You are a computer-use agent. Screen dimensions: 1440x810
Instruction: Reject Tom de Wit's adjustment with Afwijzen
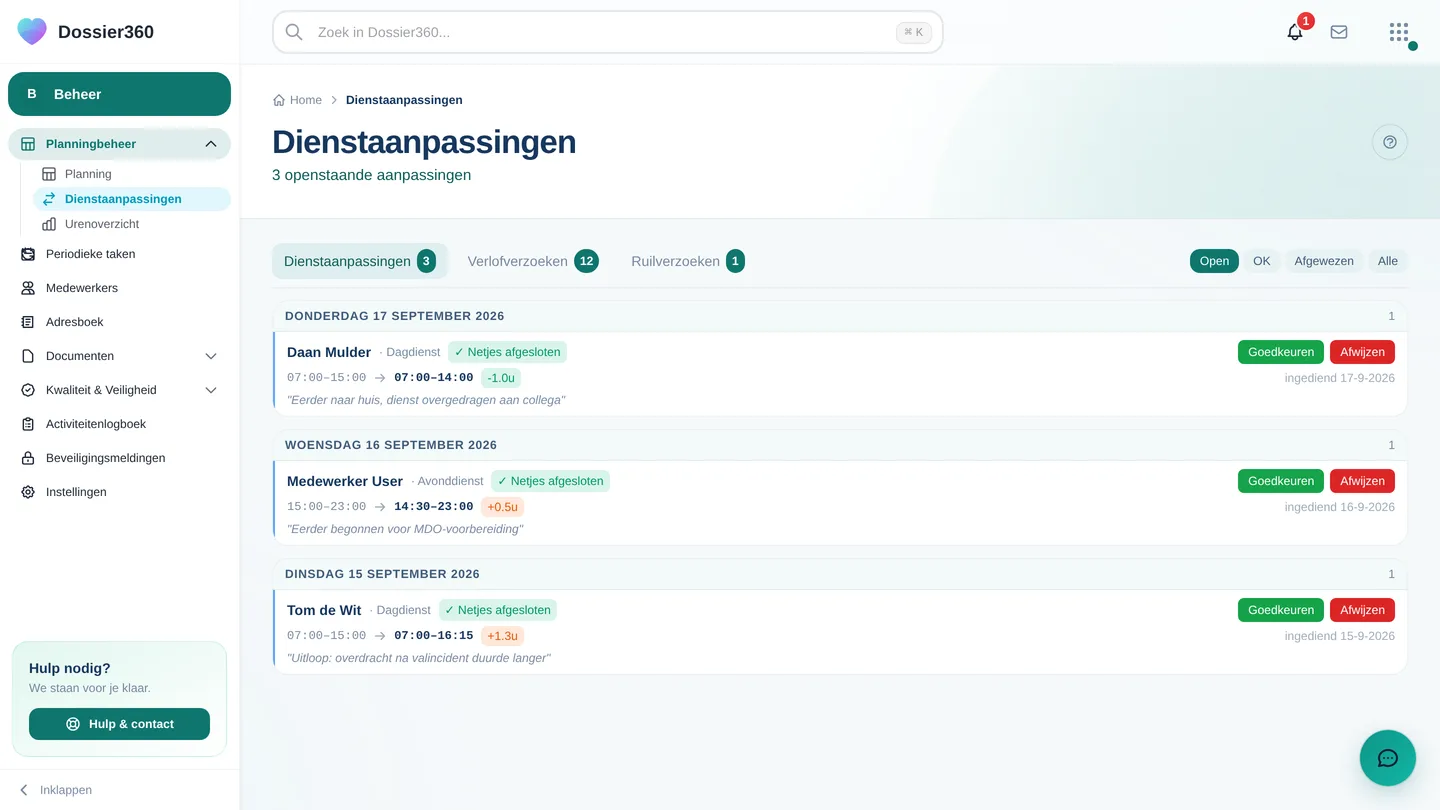tap(1362, 610)
